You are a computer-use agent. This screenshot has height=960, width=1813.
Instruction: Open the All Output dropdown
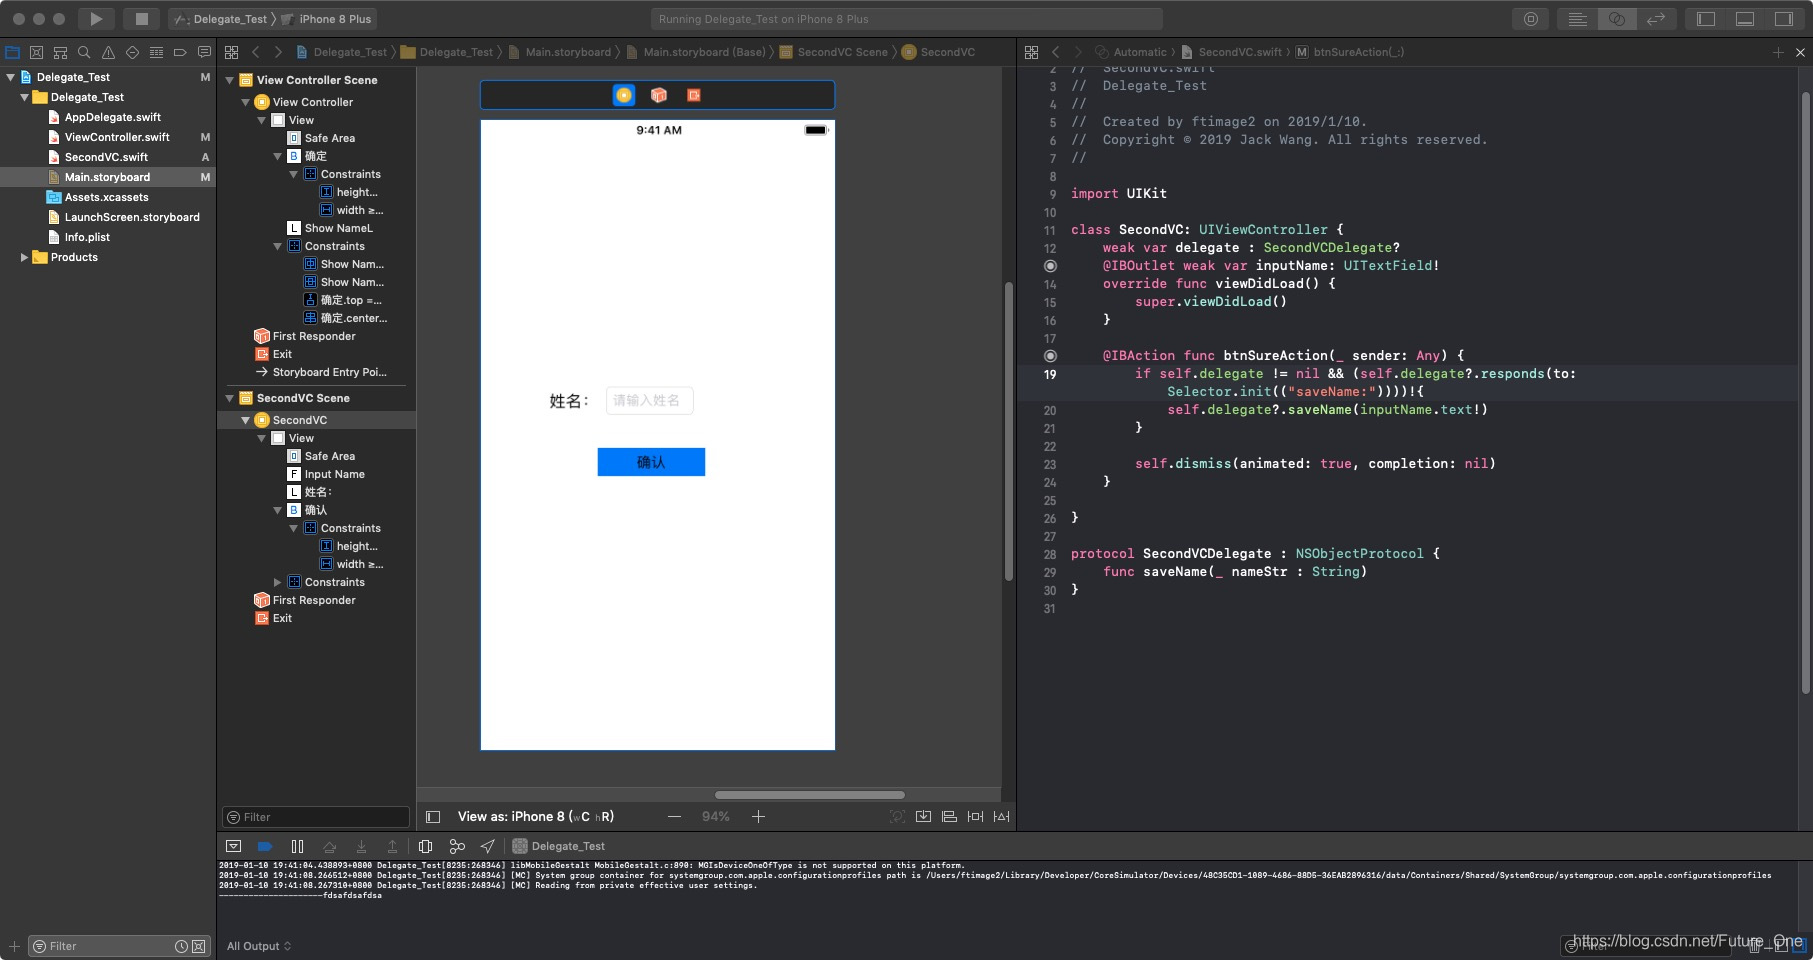(259, 946)
